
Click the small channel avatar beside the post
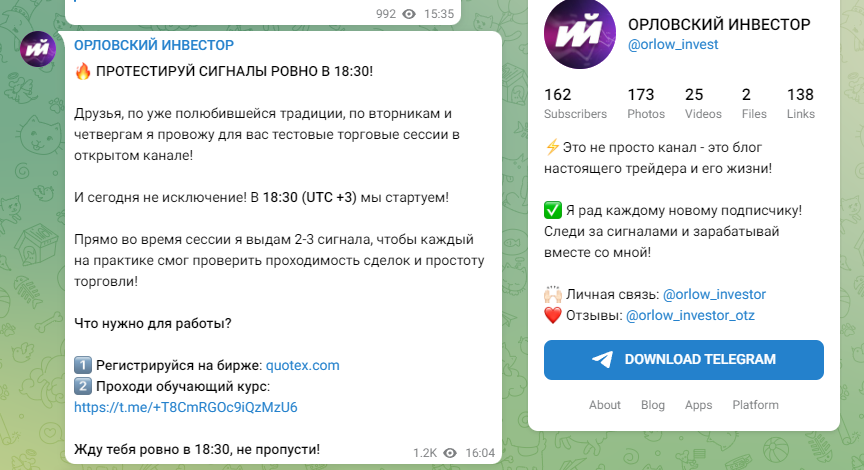point(38,49)
